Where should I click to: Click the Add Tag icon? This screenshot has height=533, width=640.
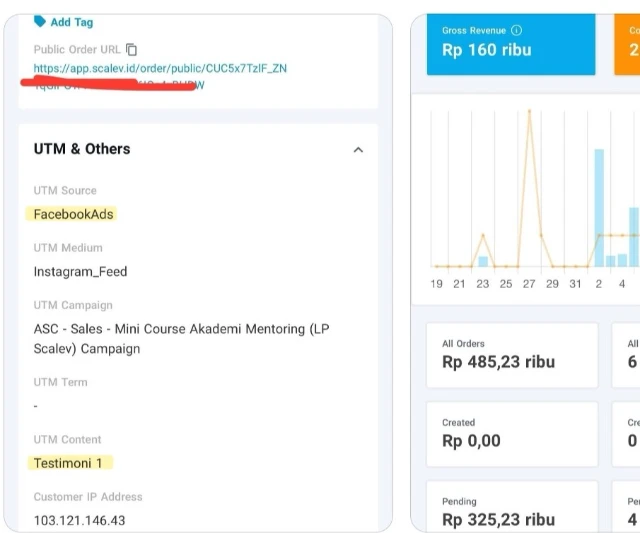40,22
